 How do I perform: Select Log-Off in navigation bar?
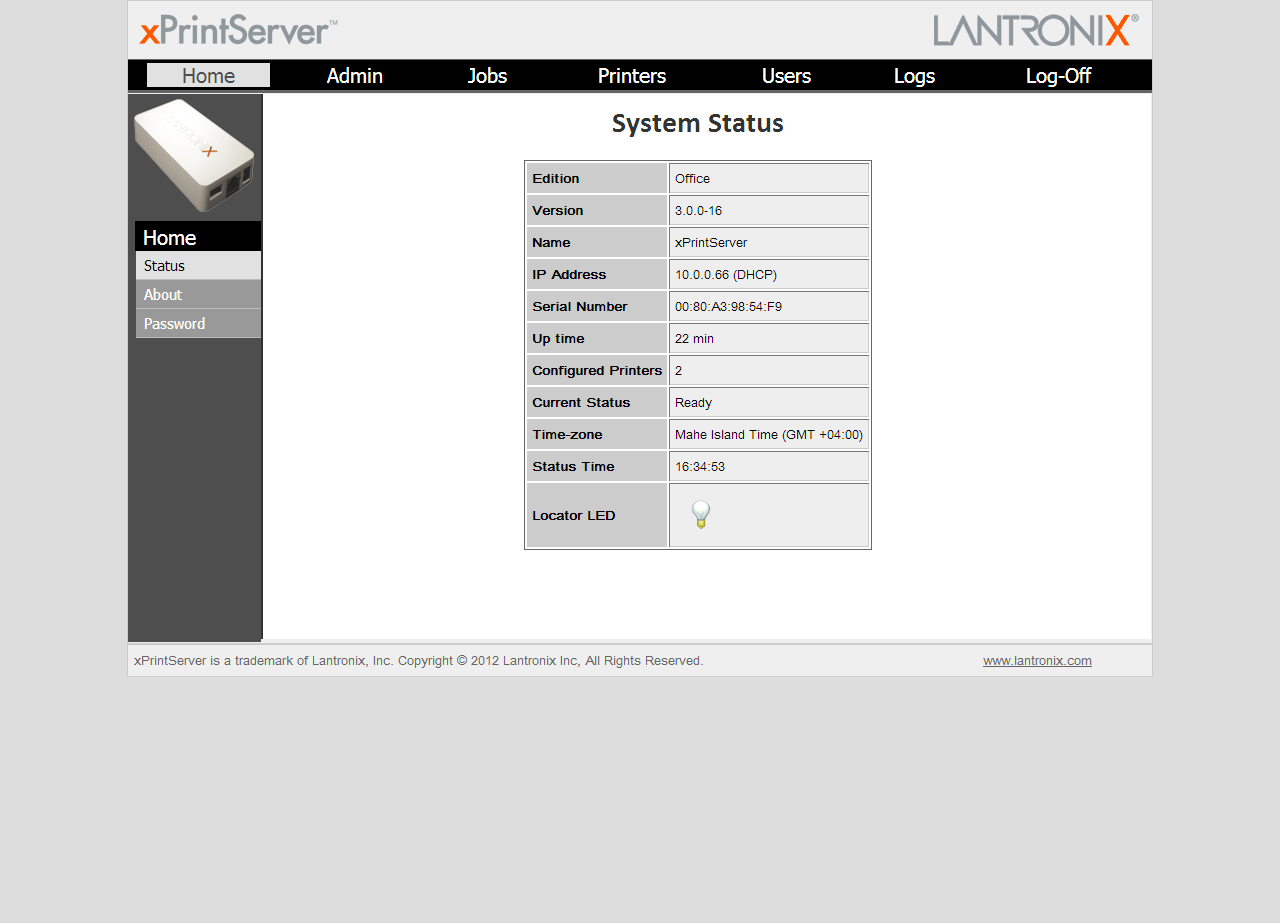tap(1058, 76)
